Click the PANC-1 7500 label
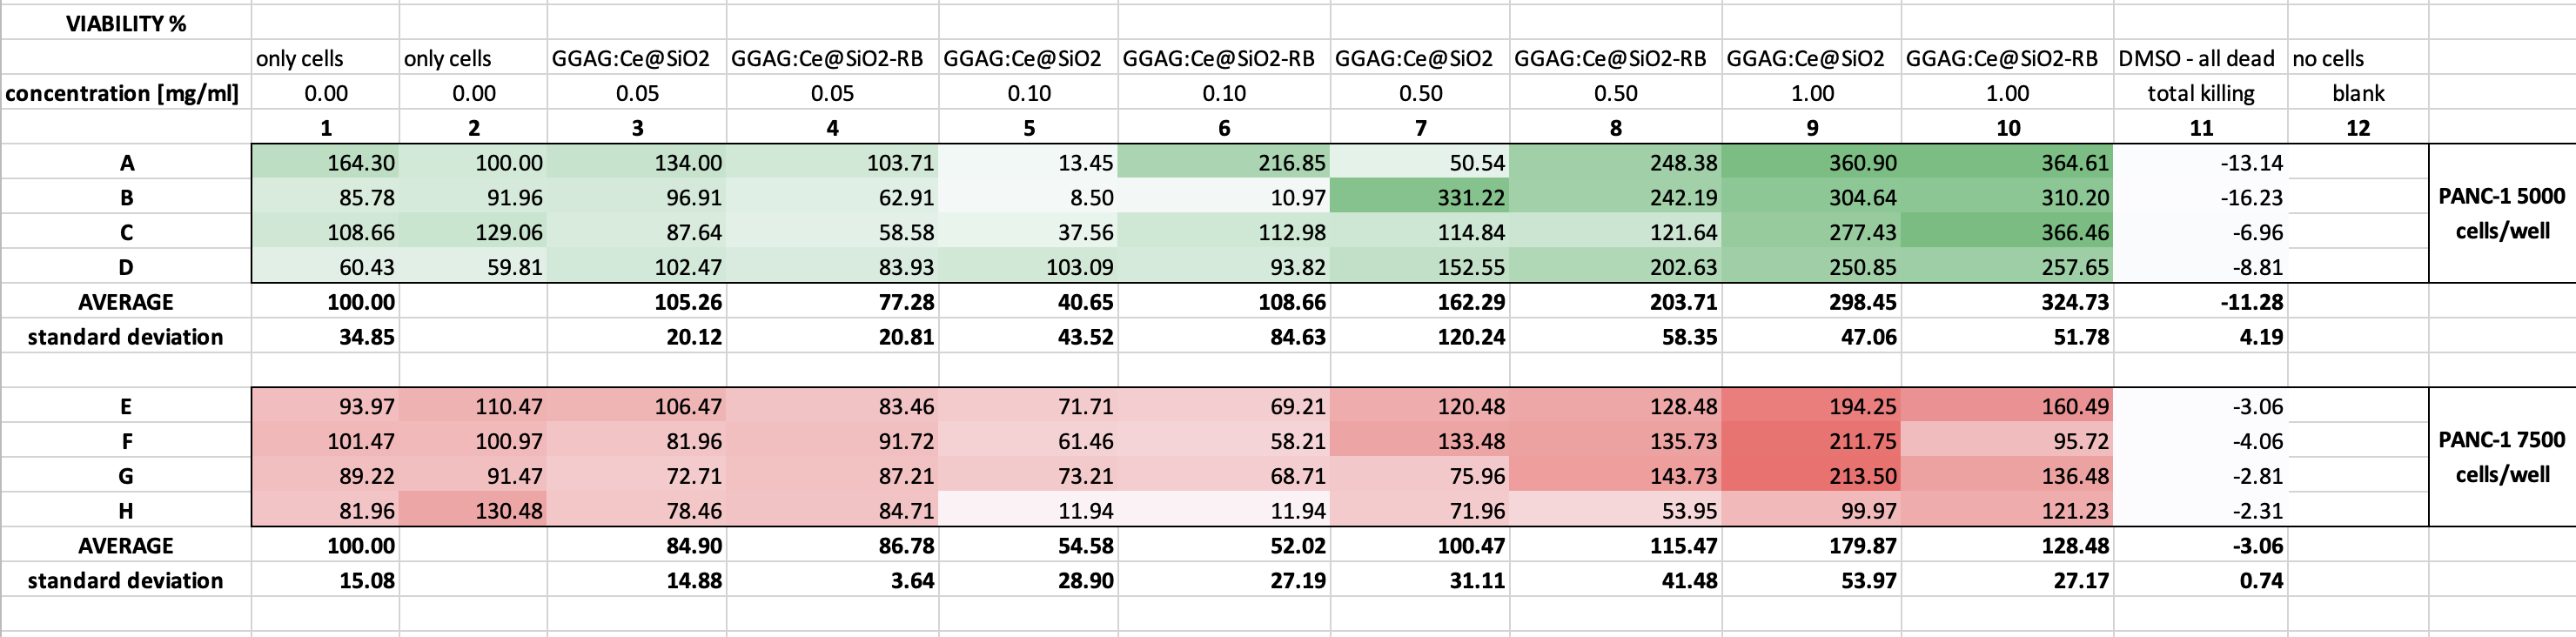This screenshot has height=637, width=2576. point(2501,440)
